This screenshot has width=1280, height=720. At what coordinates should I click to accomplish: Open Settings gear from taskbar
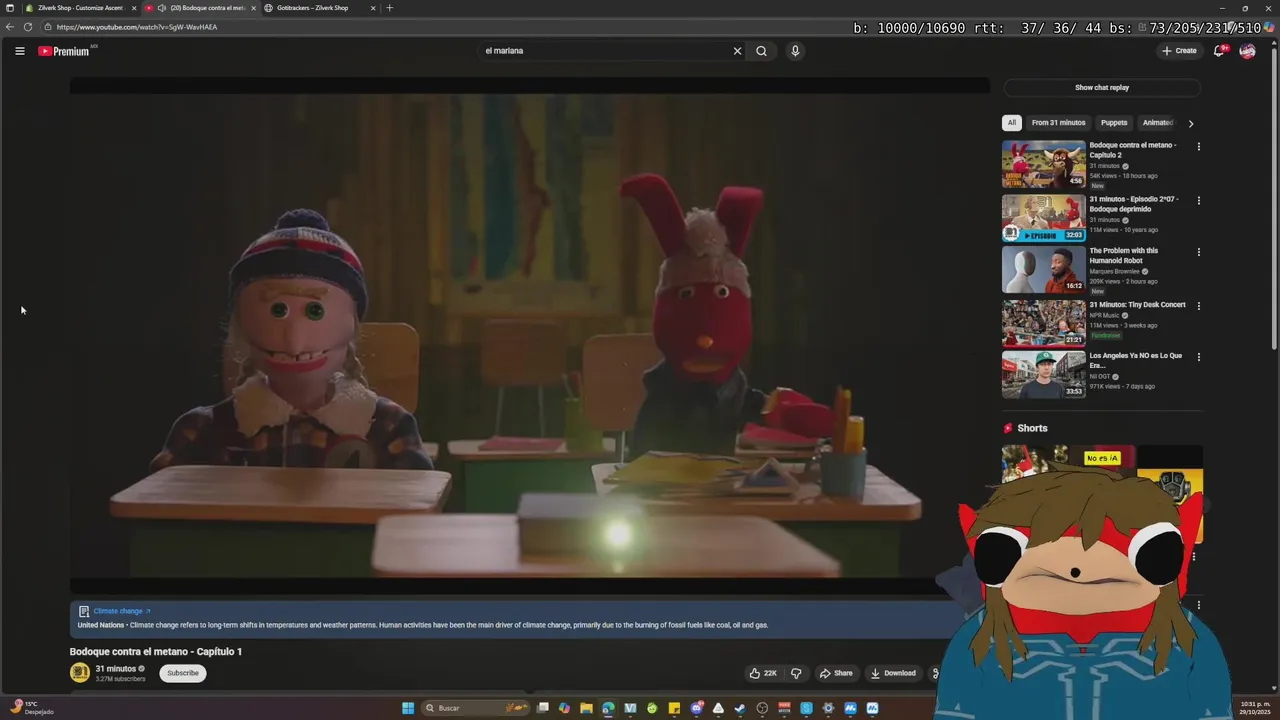[x=828, y=708]
